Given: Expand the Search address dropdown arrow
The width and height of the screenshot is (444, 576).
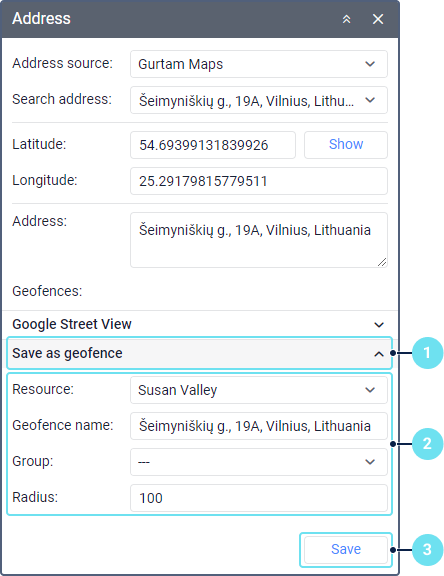Looking at the screenshot, I should pyautogui.click(x=370, y=100).
